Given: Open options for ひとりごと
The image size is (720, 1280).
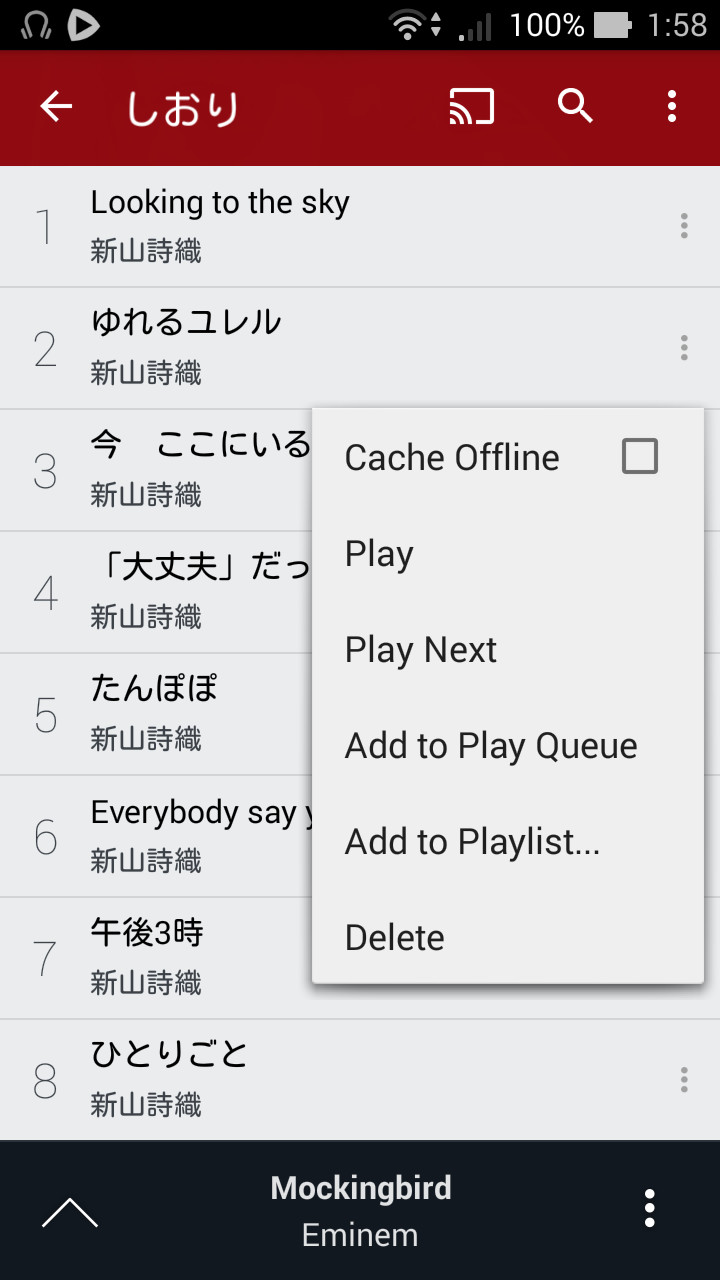Looking at the screenshot, I should [x=684, y=1080].
